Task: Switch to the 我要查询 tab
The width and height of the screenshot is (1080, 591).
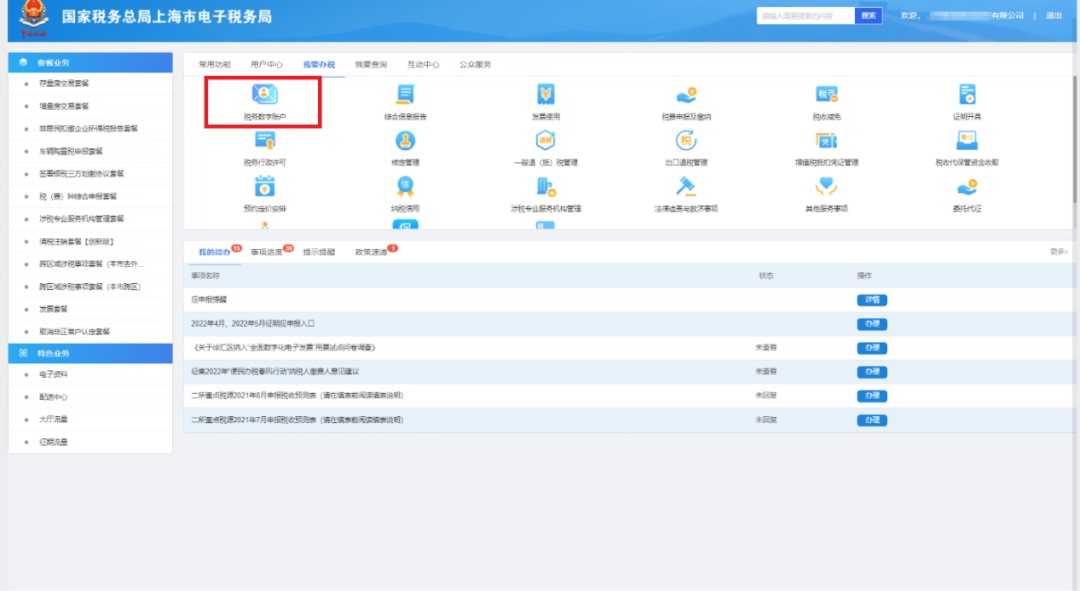Action: [x=370, y=64]
